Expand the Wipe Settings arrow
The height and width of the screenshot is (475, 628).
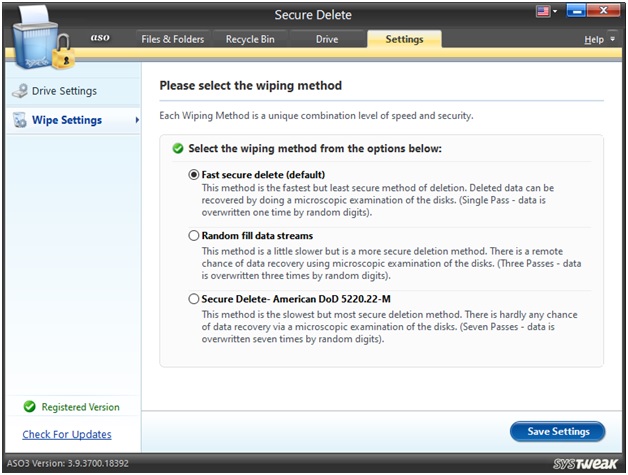point(136,120)
